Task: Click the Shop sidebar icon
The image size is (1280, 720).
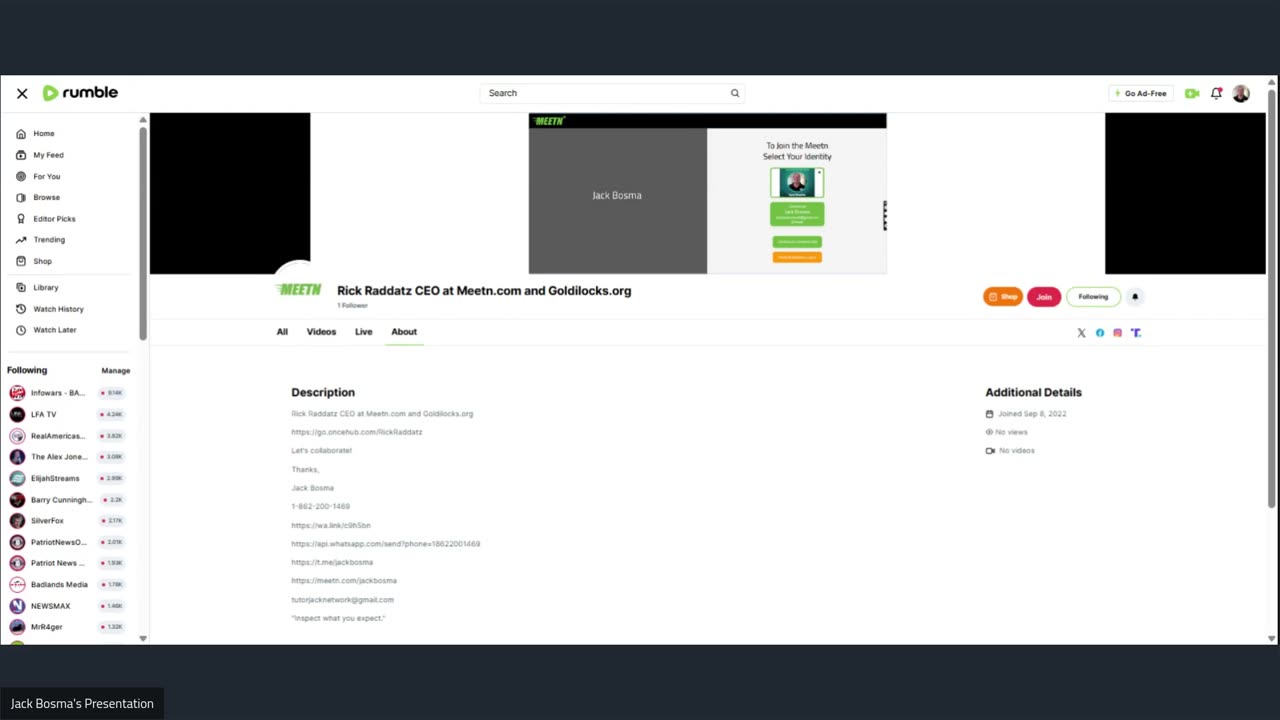Action: [21, 261]
